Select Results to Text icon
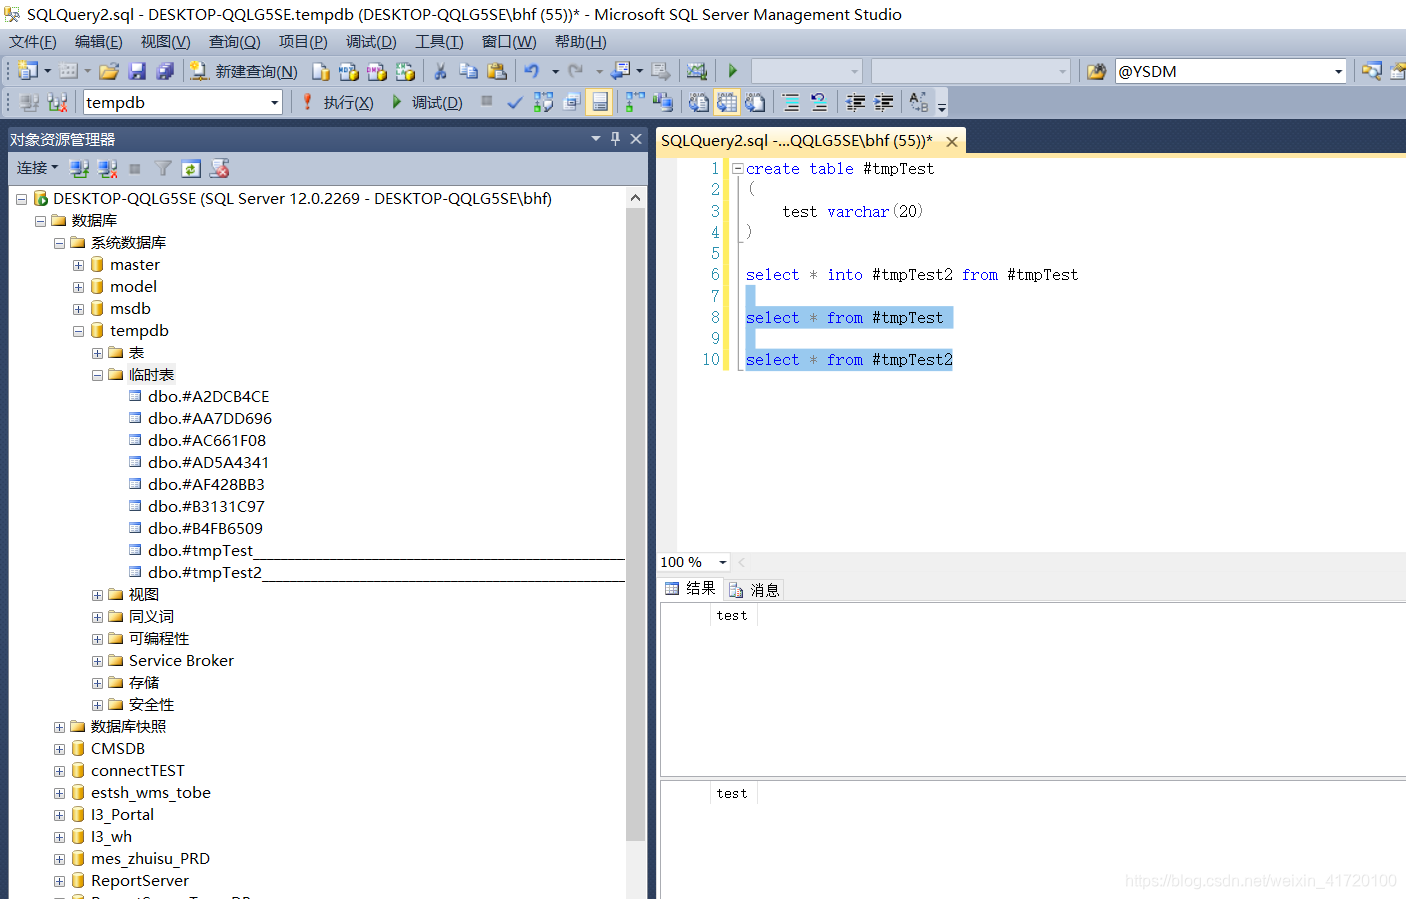The image size is (1406, 899). [x=699, y=102]
